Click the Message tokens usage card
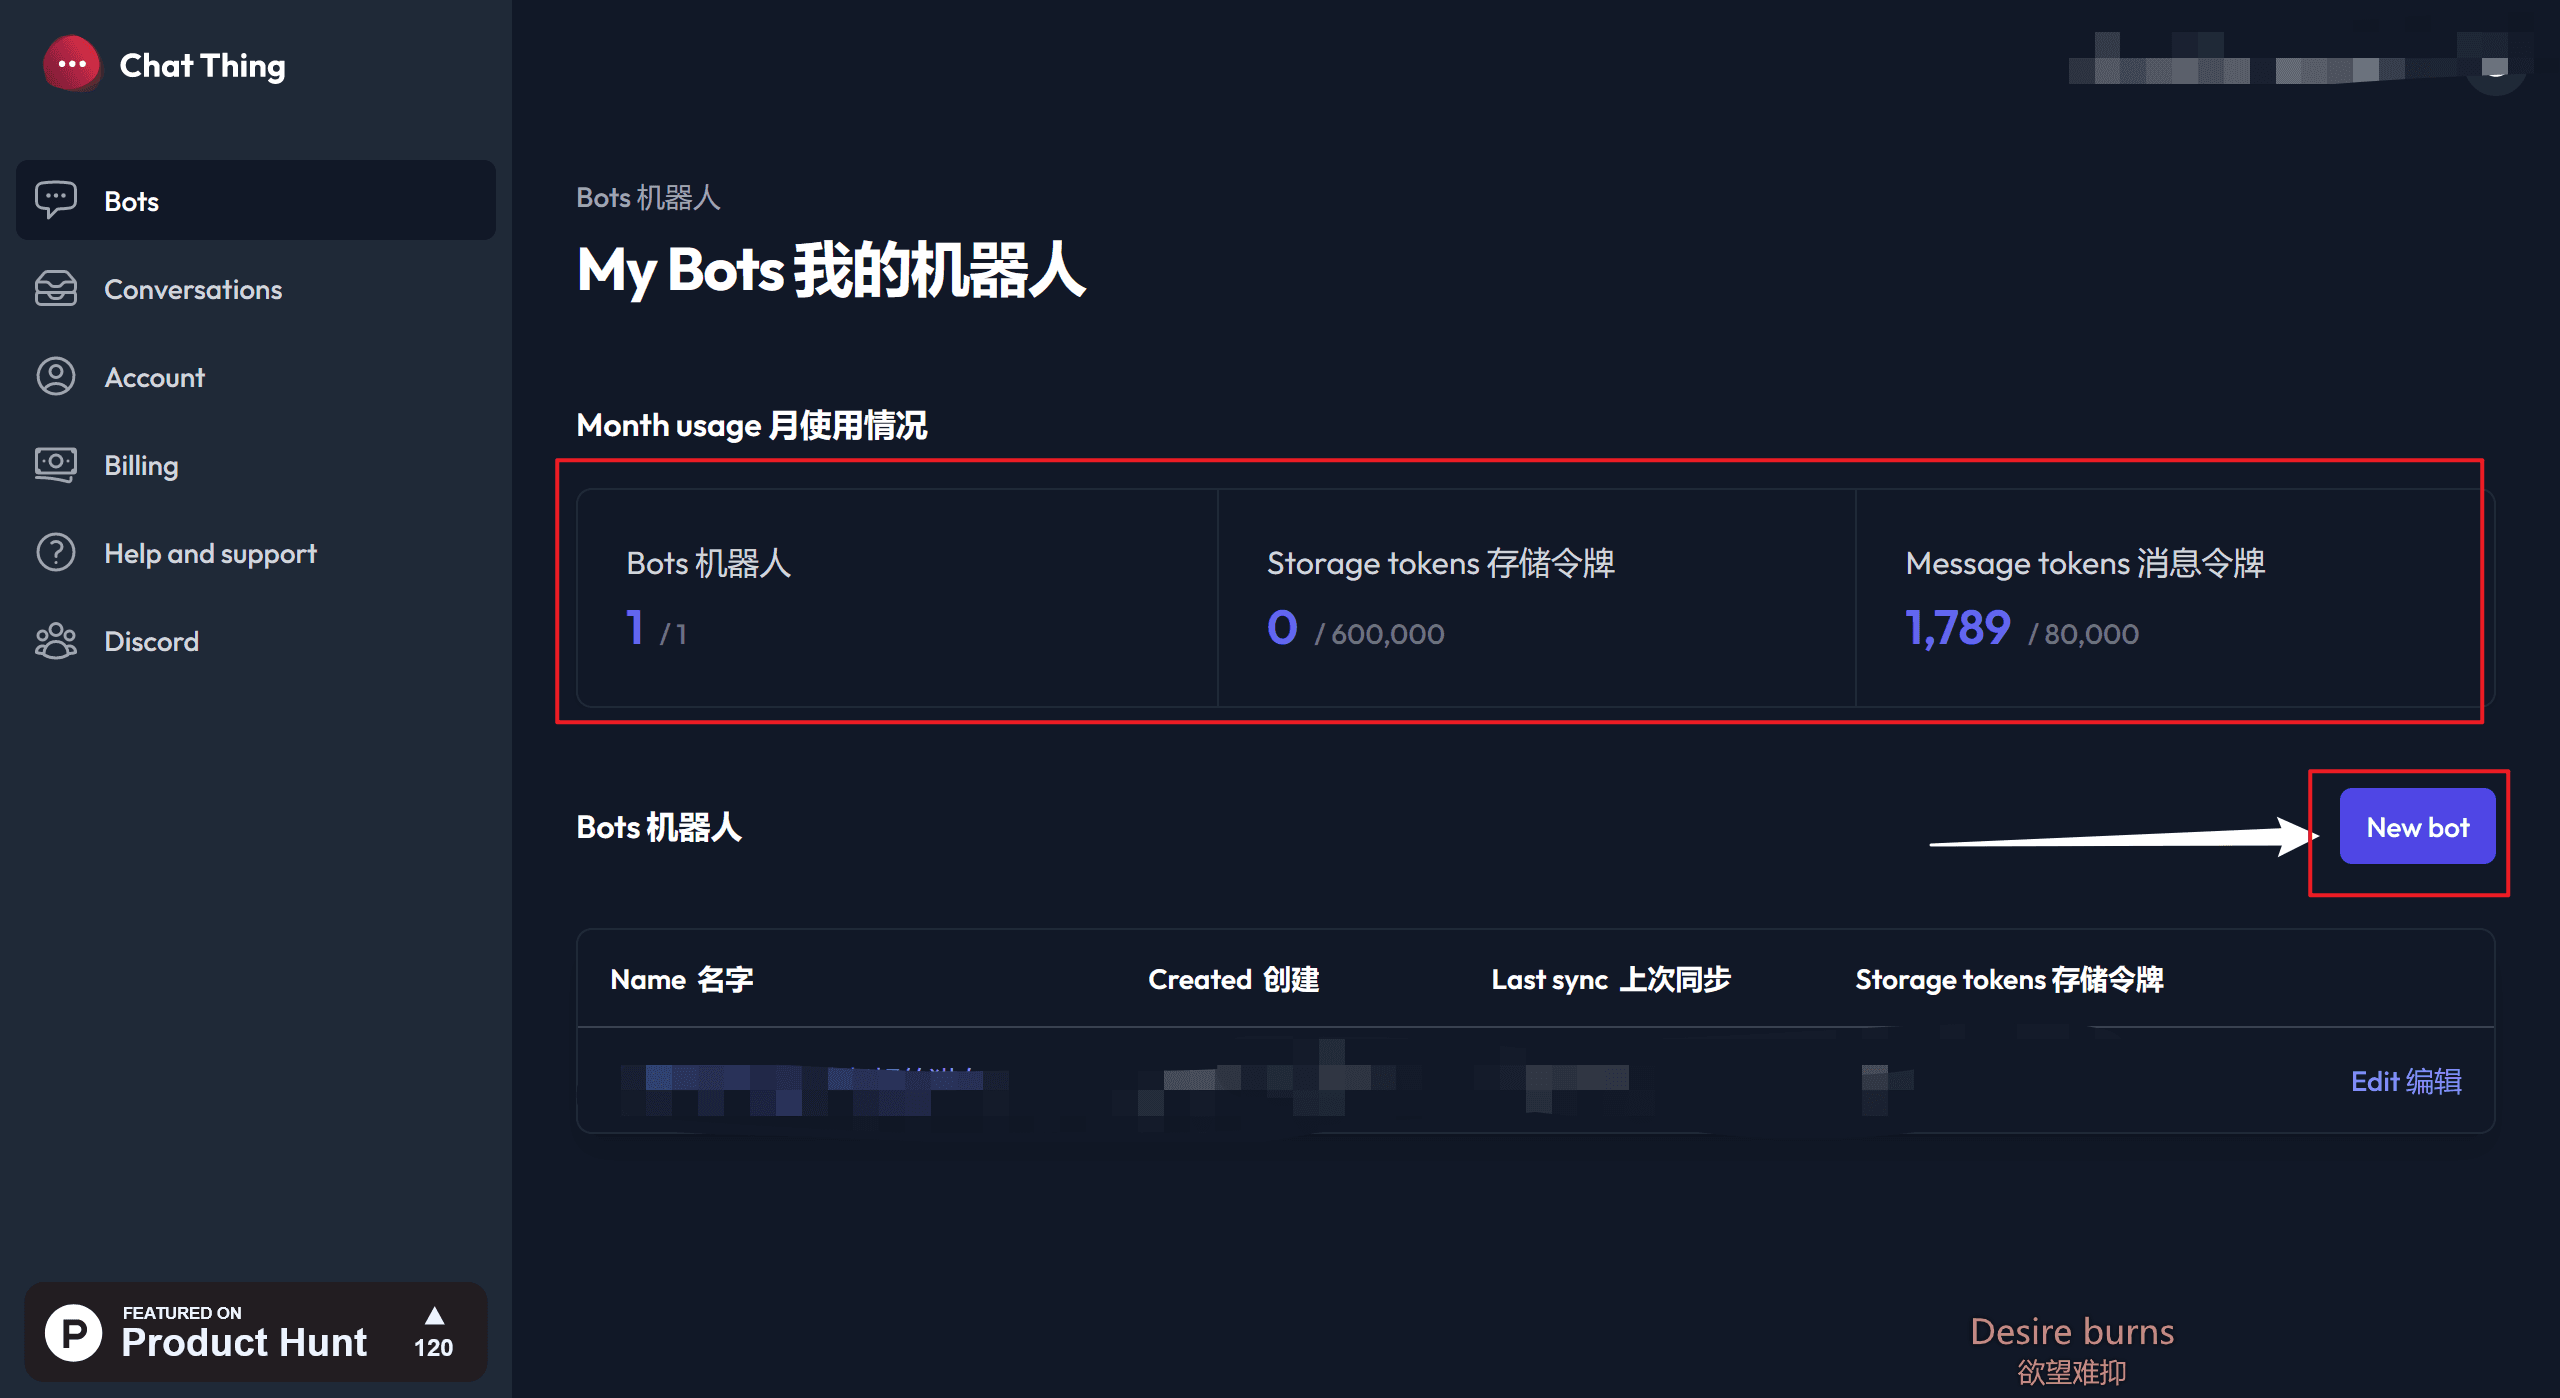The height and width of the screenshot is (1398, 2560). pos(2175,598)
